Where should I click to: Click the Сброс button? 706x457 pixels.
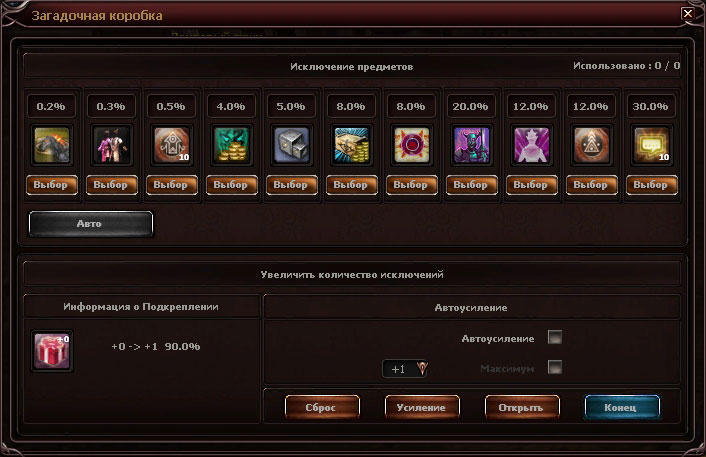coord(322,407)
